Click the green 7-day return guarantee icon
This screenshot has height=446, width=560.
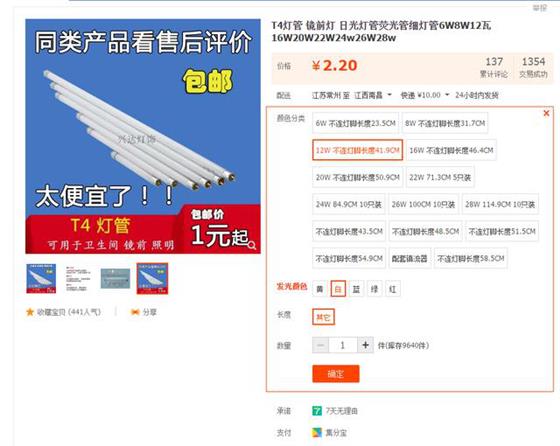point(317,411)
